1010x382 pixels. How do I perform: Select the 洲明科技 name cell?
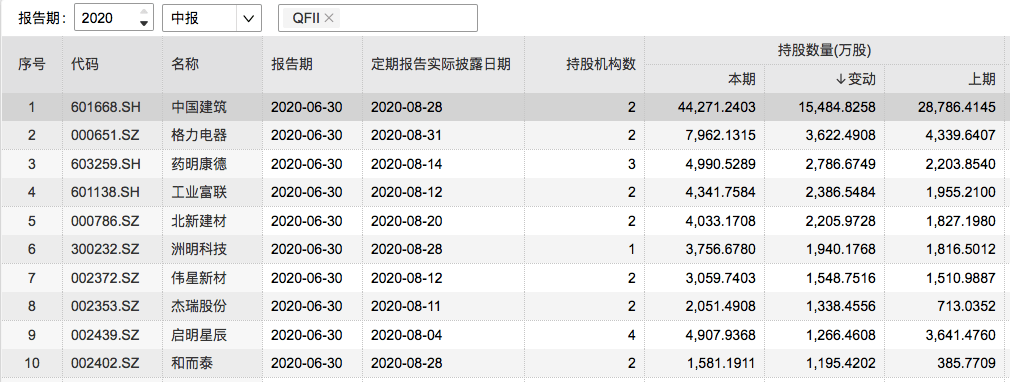click(199, 249)
